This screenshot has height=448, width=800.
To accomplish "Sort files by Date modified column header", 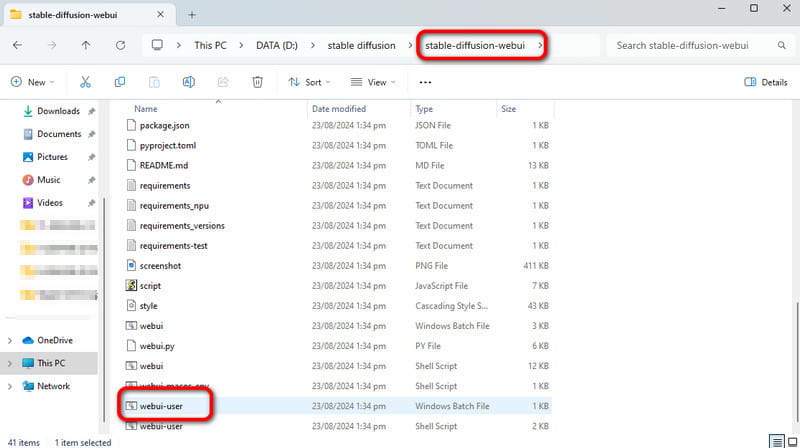I will (x=339, y=108).
